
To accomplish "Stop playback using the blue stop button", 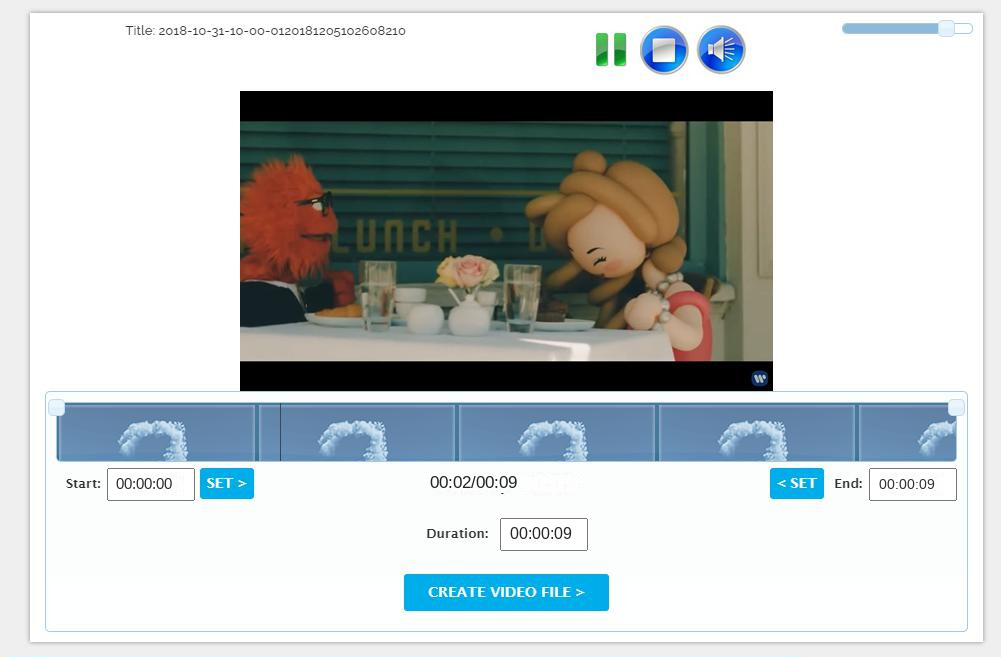I will pos(664,50).
